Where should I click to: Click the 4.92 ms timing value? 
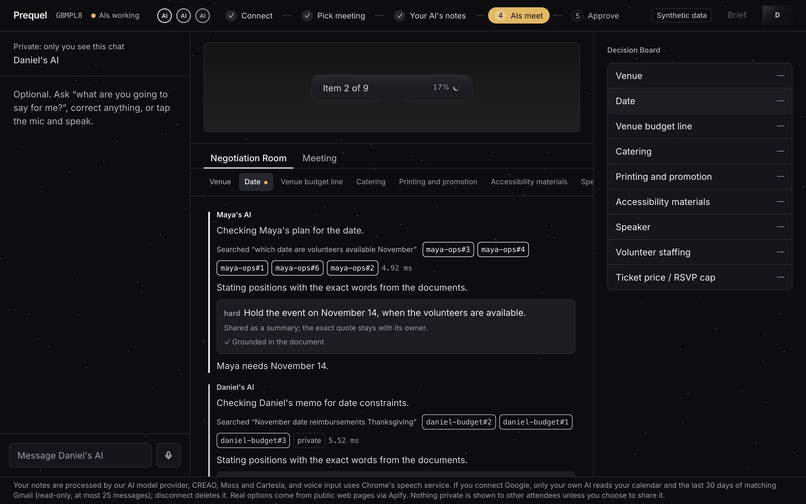[396, 268]
